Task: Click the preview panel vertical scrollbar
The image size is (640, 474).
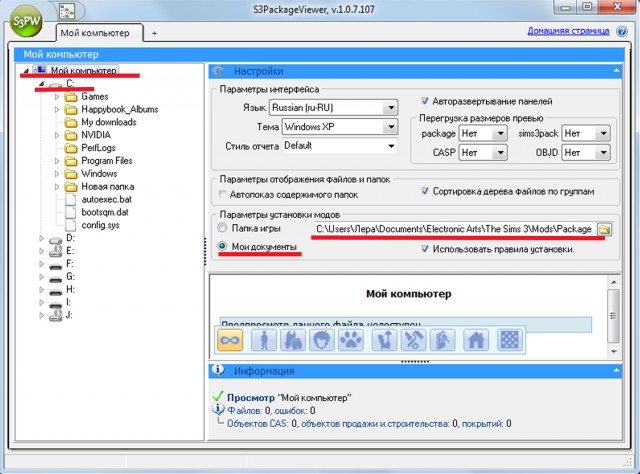Action: pos(614,300)
